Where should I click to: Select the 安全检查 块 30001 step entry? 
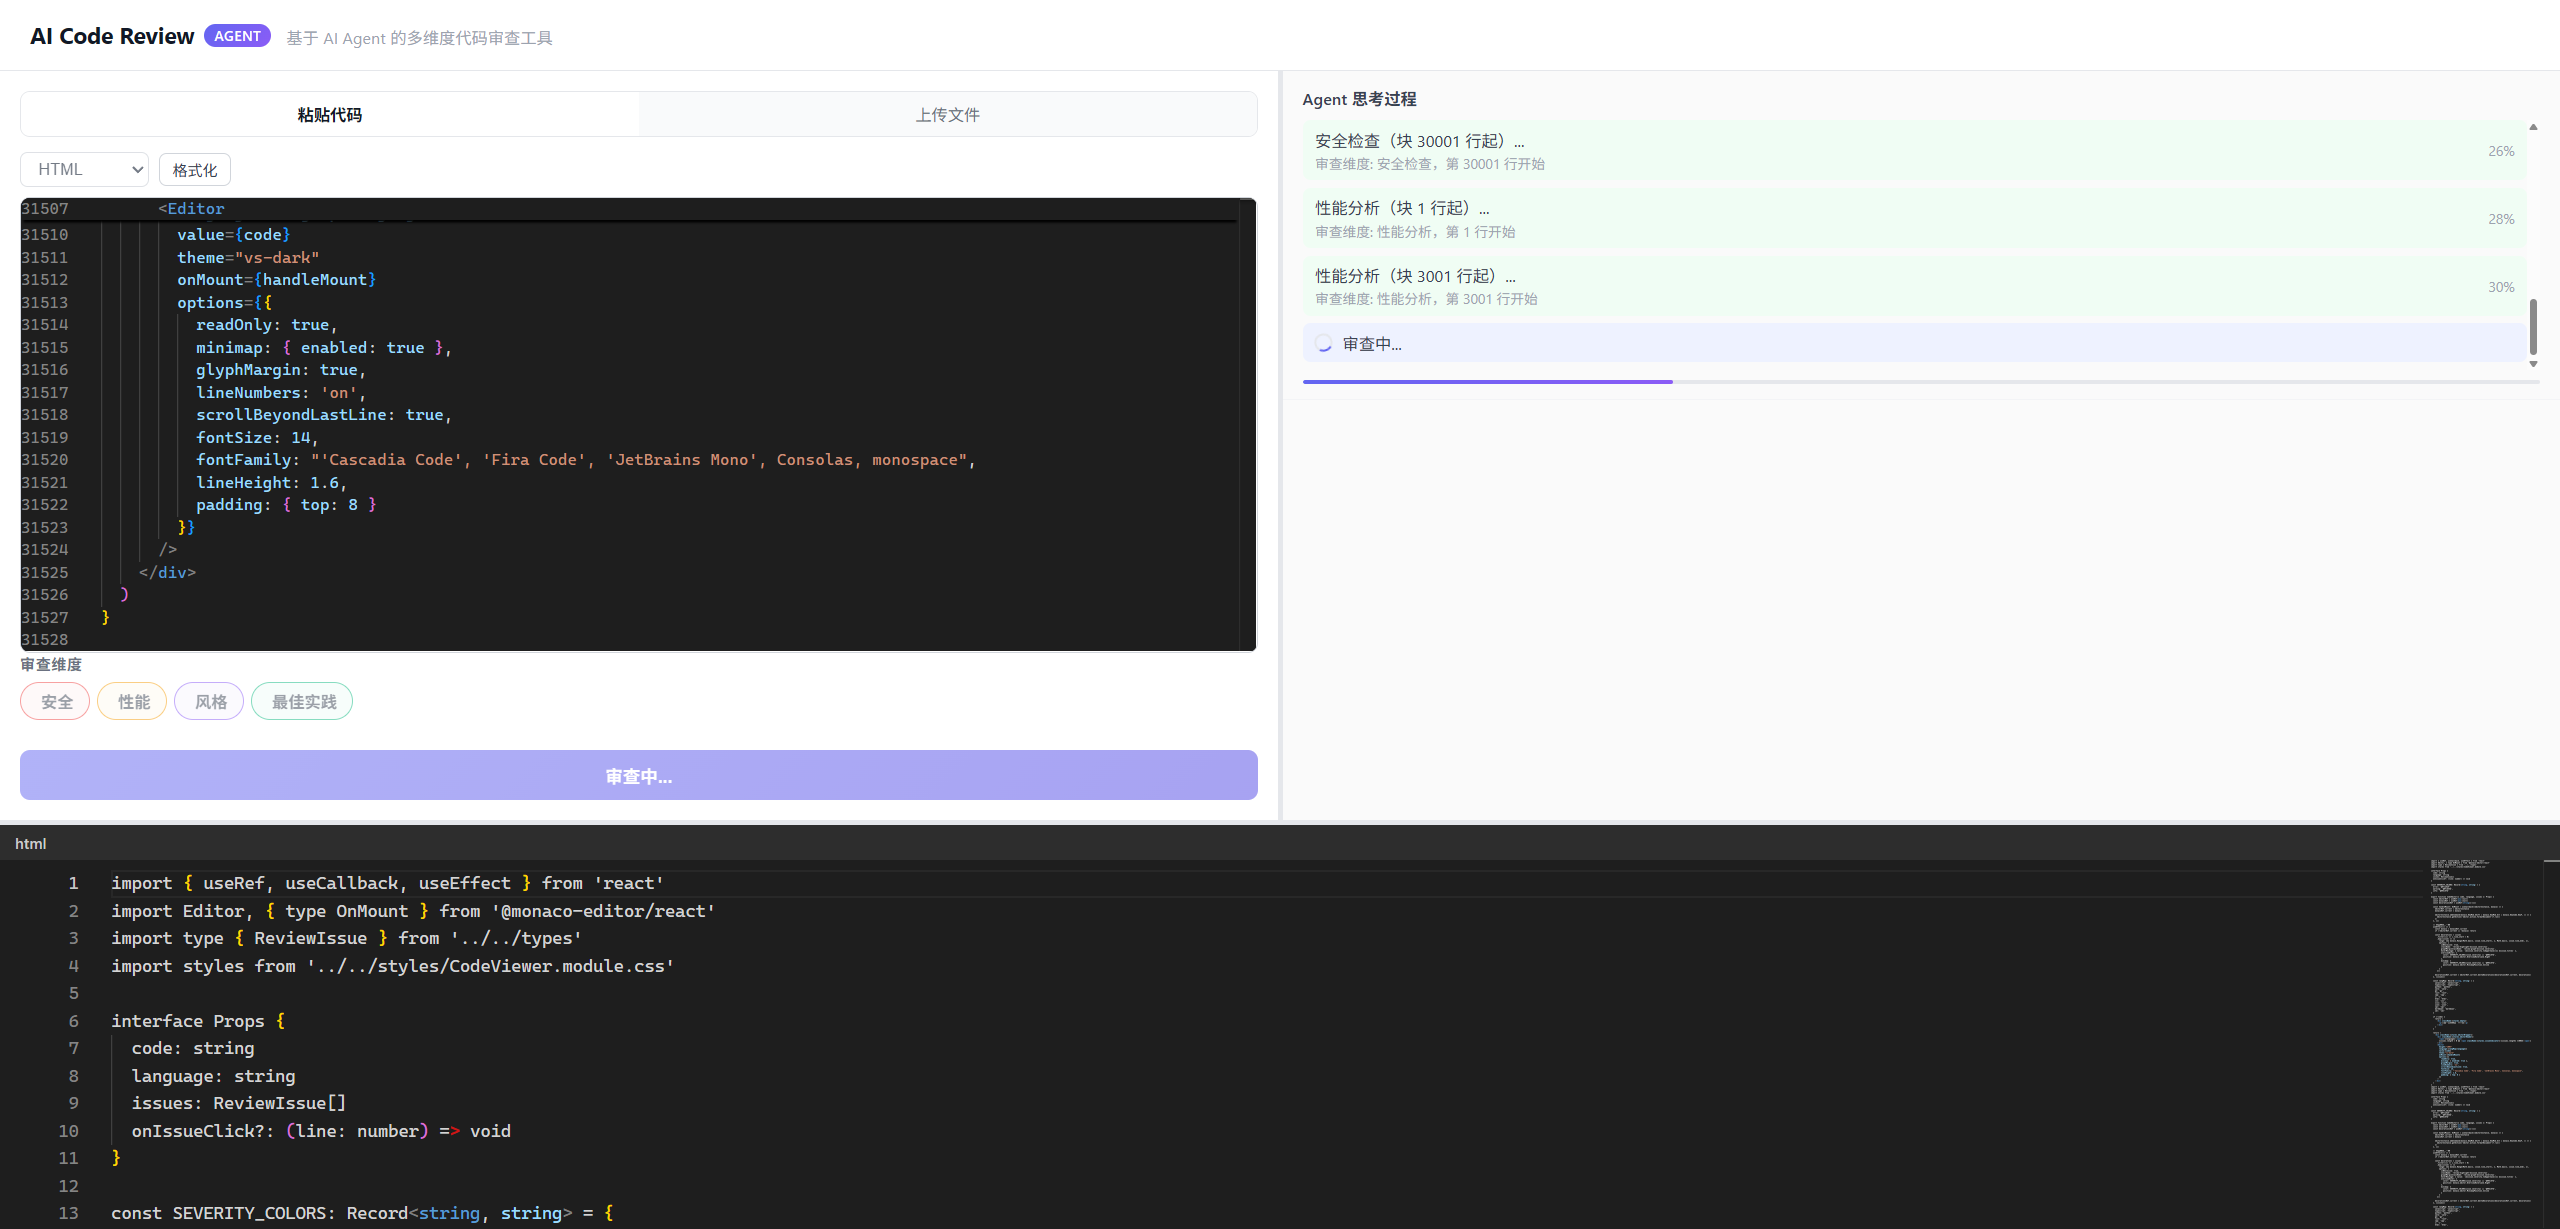[1914, 151]
